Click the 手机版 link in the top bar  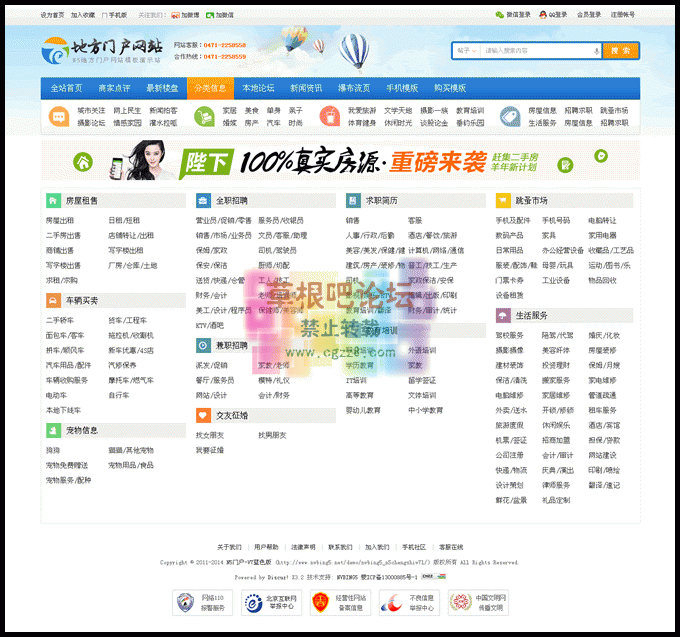(114, 15)
